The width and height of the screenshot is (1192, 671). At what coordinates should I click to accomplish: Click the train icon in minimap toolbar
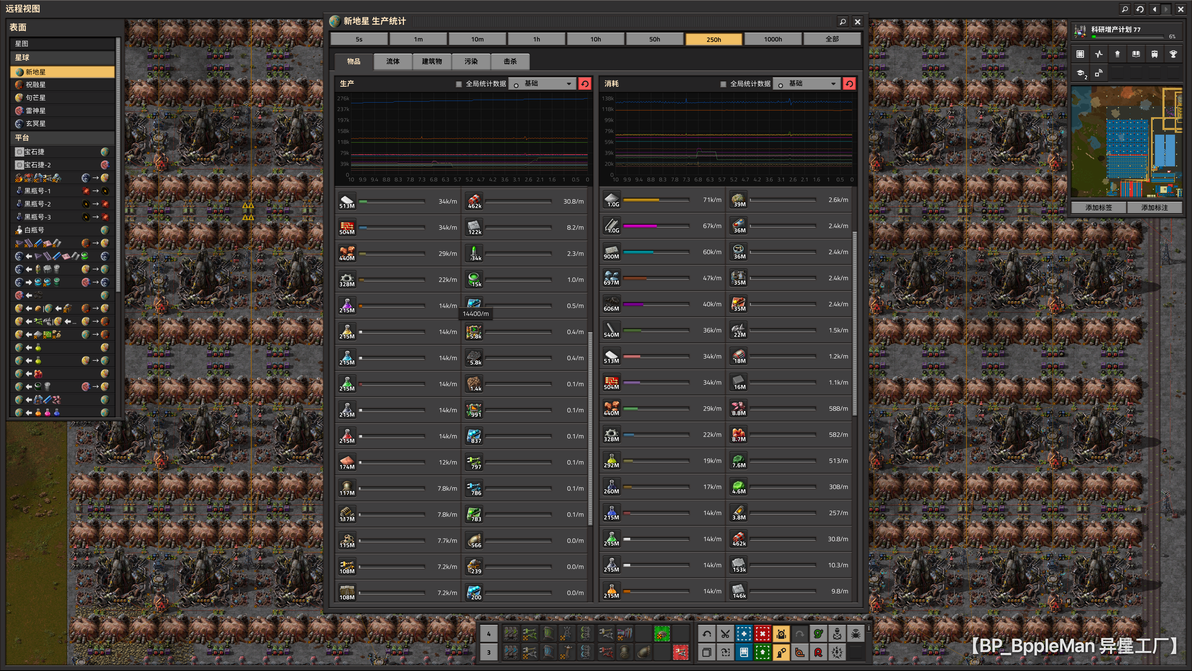pos(1155,54)
